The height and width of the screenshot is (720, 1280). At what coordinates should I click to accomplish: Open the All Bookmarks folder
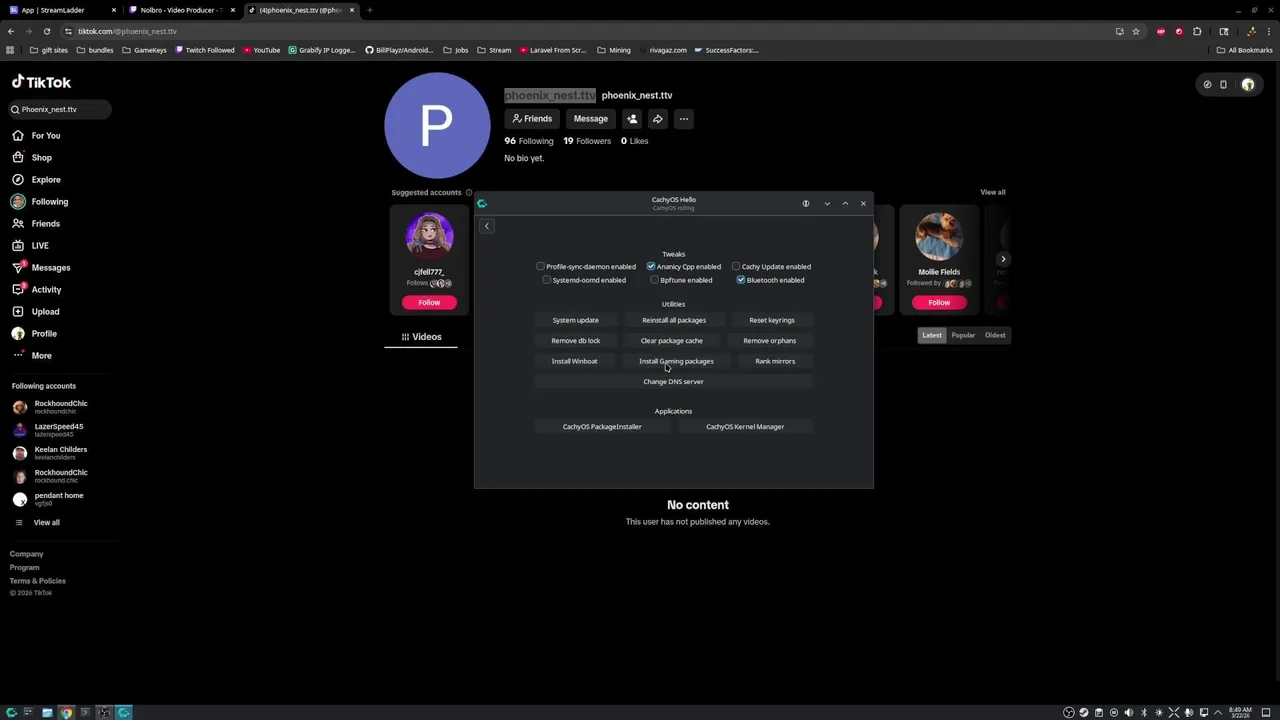coord(1245,50)
